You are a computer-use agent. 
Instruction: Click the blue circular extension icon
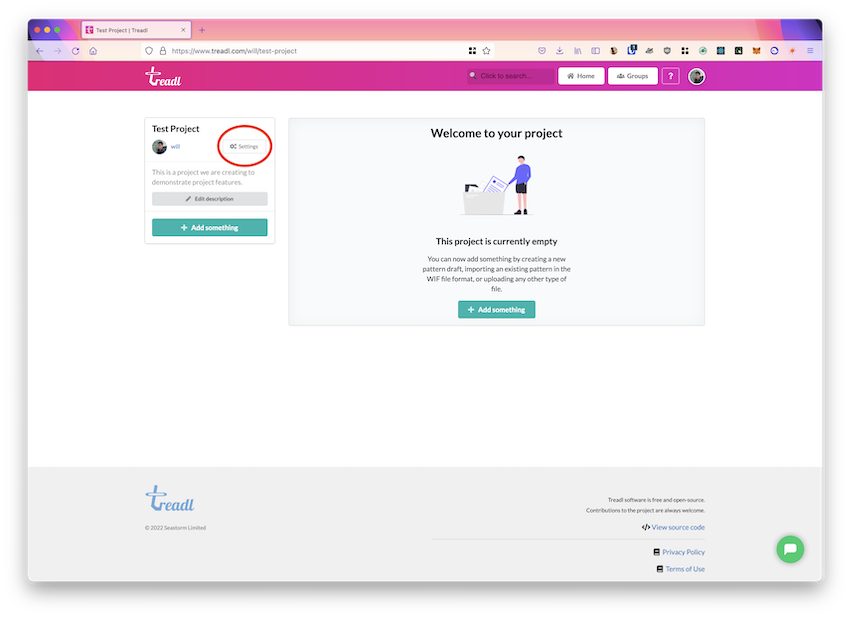click(774, 51)
